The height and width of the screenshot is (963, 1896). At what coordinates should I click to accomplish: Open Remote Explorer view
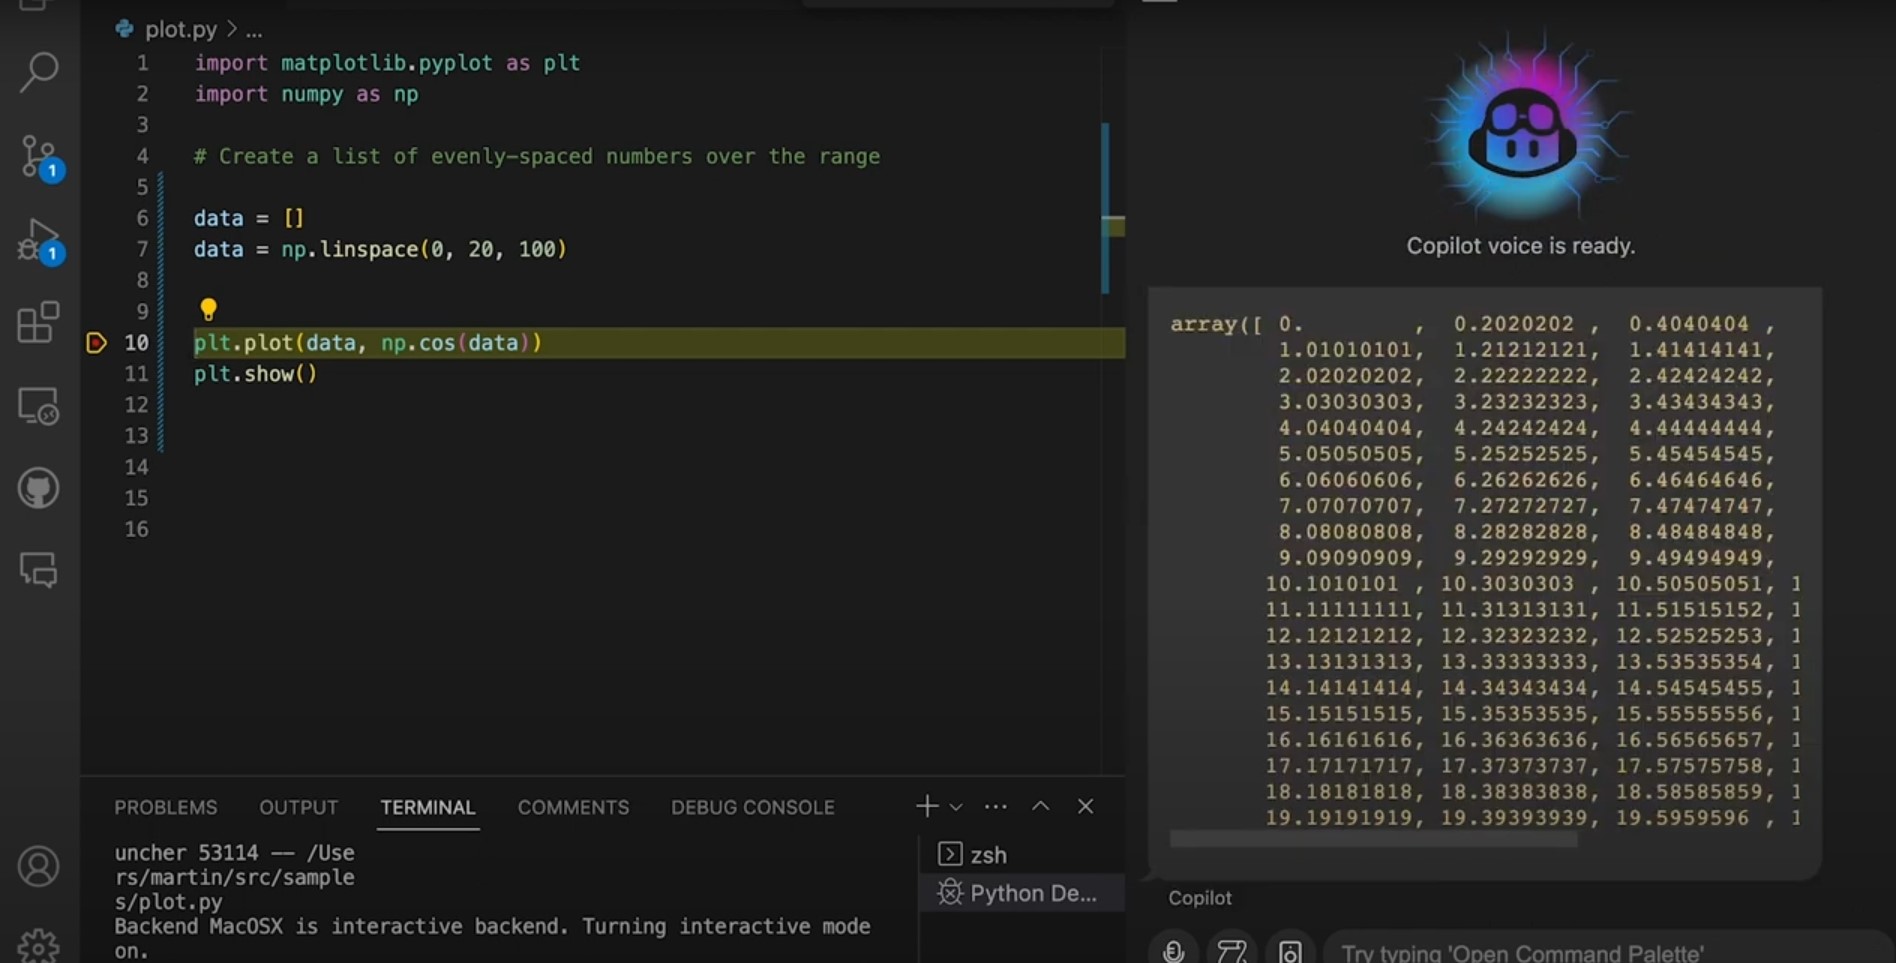tap(39, 406)
